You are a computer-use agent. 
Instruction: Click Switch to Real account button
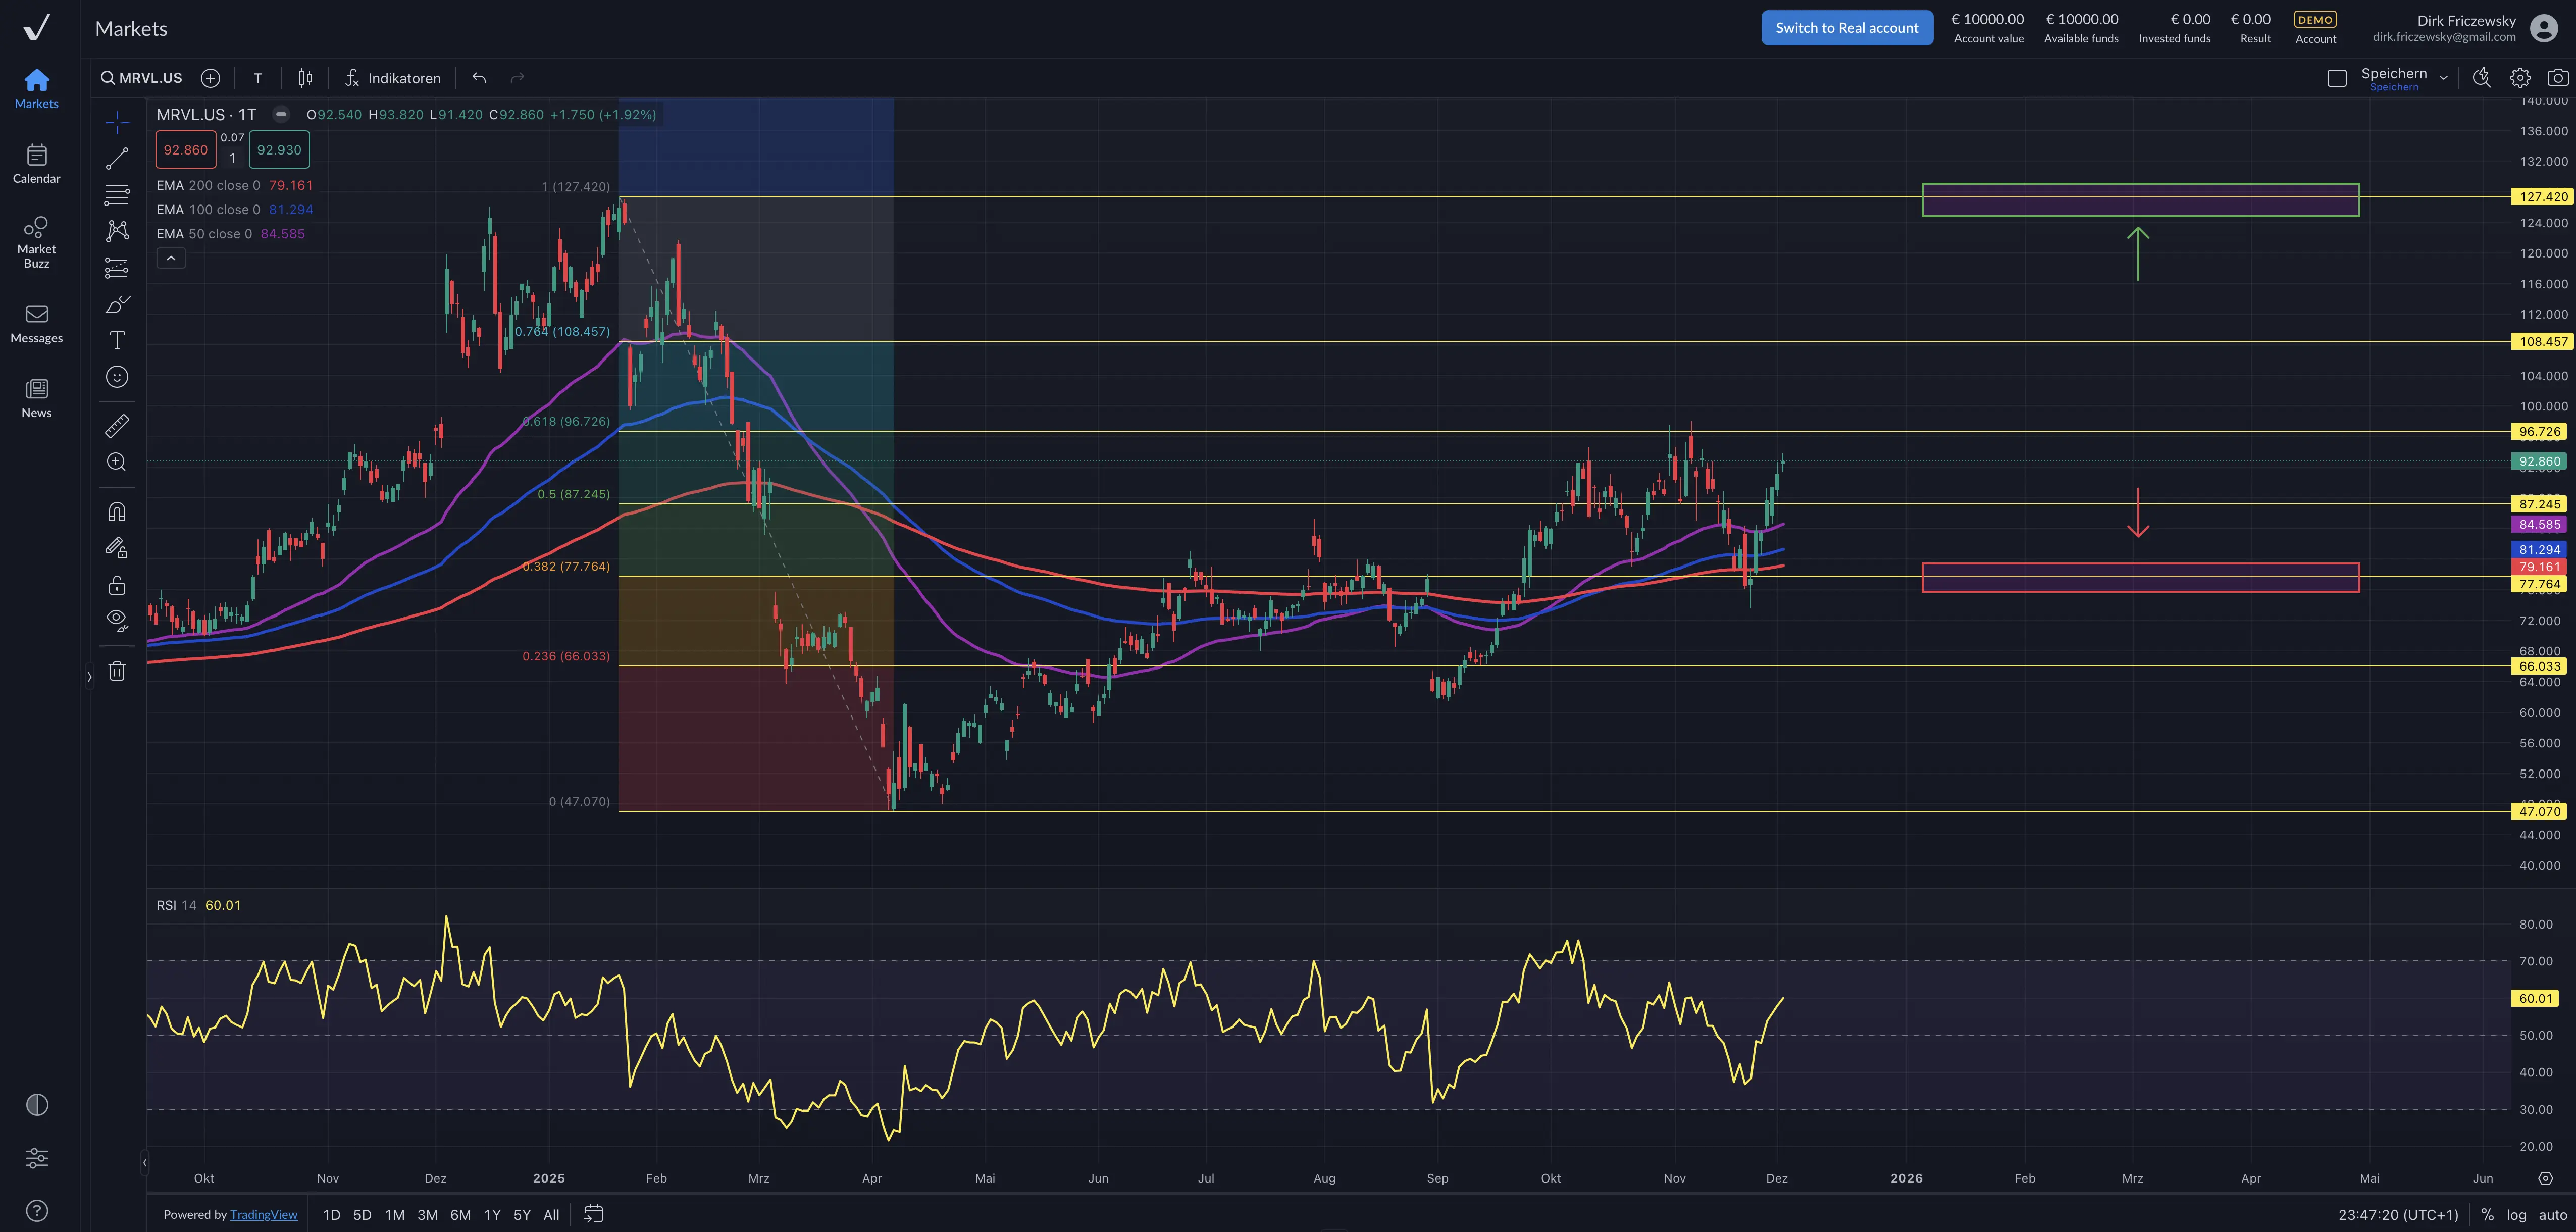pos(1846,28)
